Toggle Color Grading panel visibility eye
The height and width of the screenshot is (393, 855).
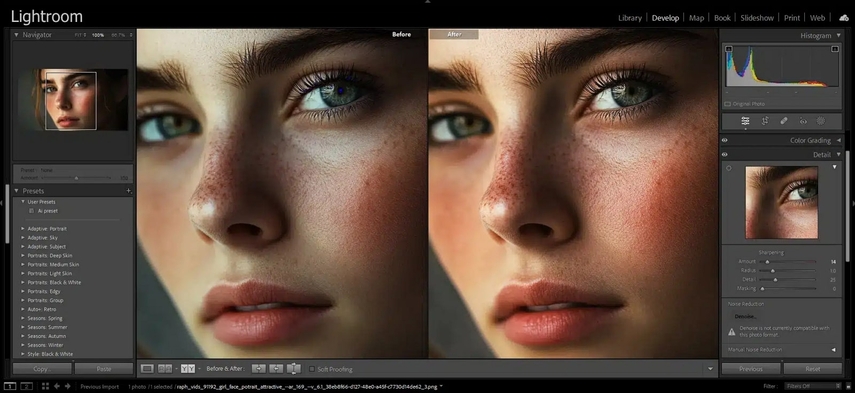(x=725, y=140)
